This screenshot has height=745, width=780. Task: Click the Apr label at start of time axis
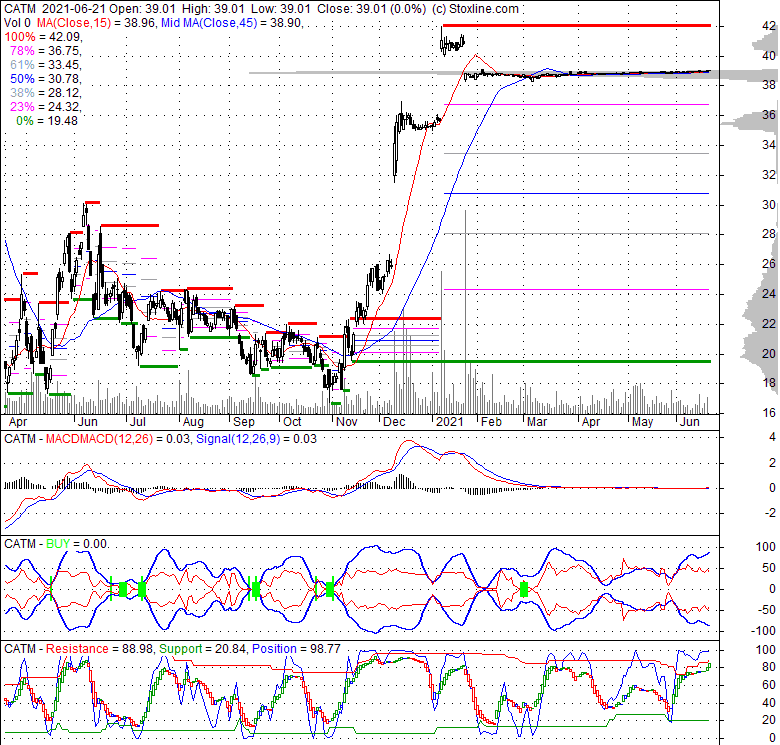pyautogui.click(x=18, y=422)
